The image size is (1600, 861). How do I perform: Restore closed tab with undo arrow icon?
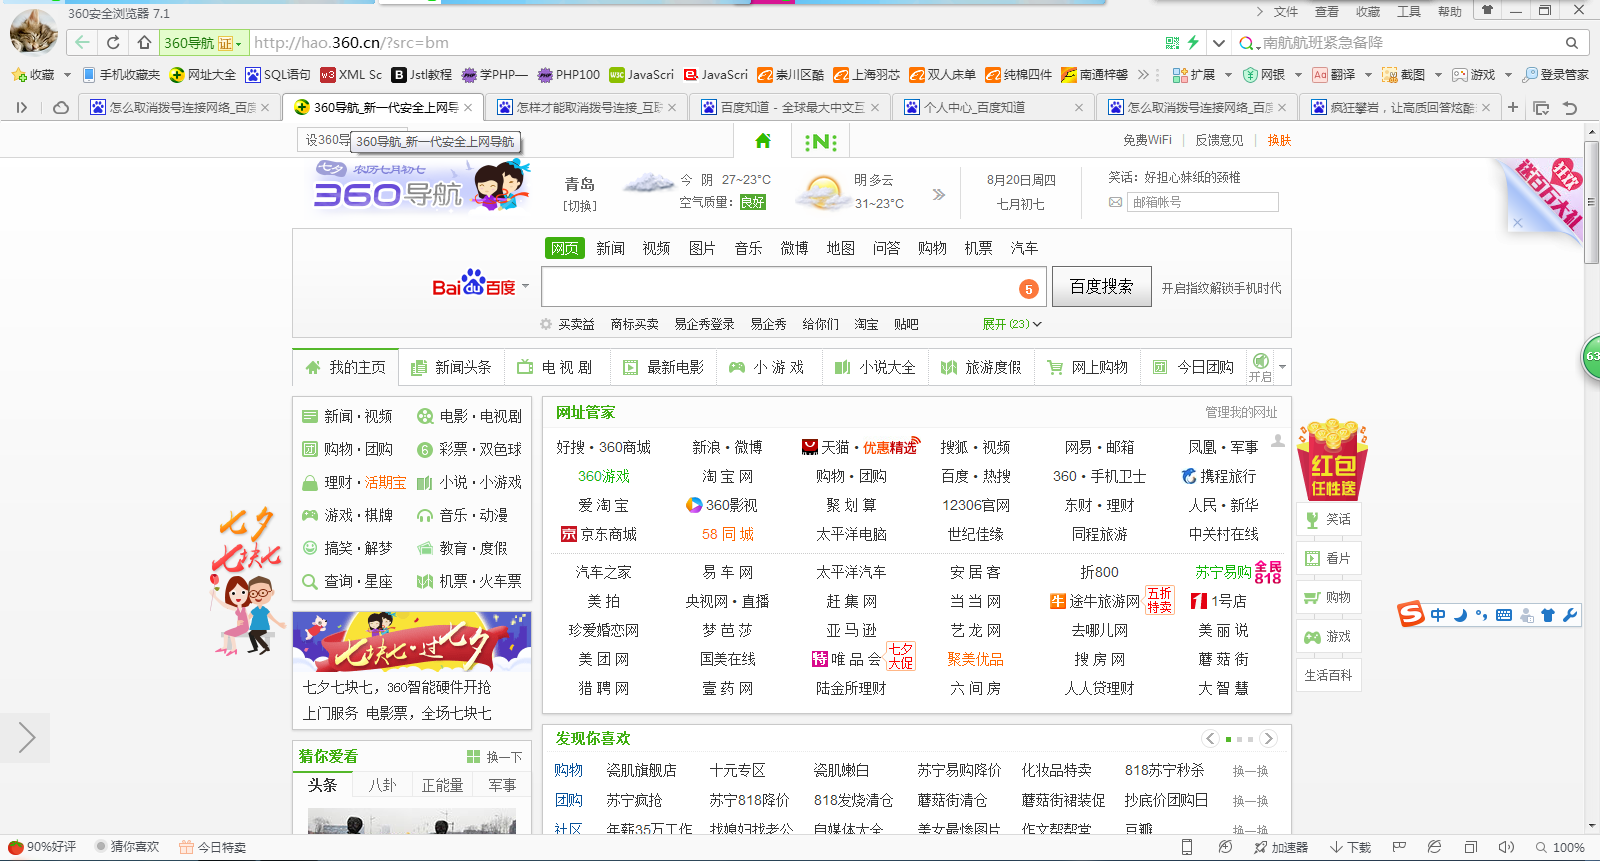click(x=1570, y=107)
